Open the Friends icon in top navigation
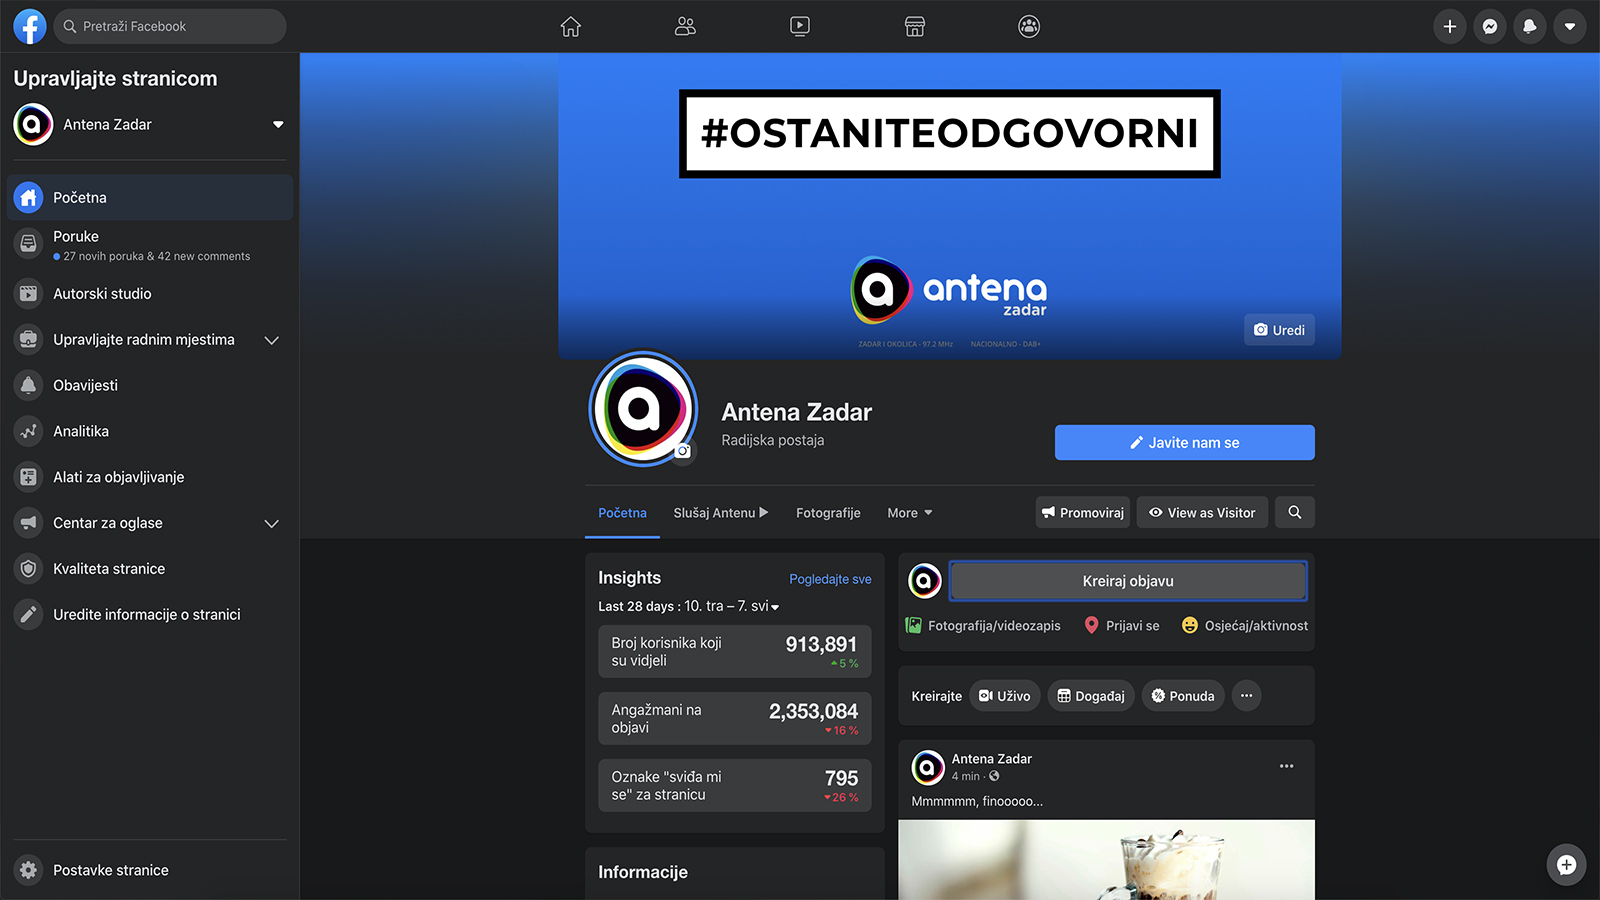This screenshot has width=1600, height=900. point(685,26)
